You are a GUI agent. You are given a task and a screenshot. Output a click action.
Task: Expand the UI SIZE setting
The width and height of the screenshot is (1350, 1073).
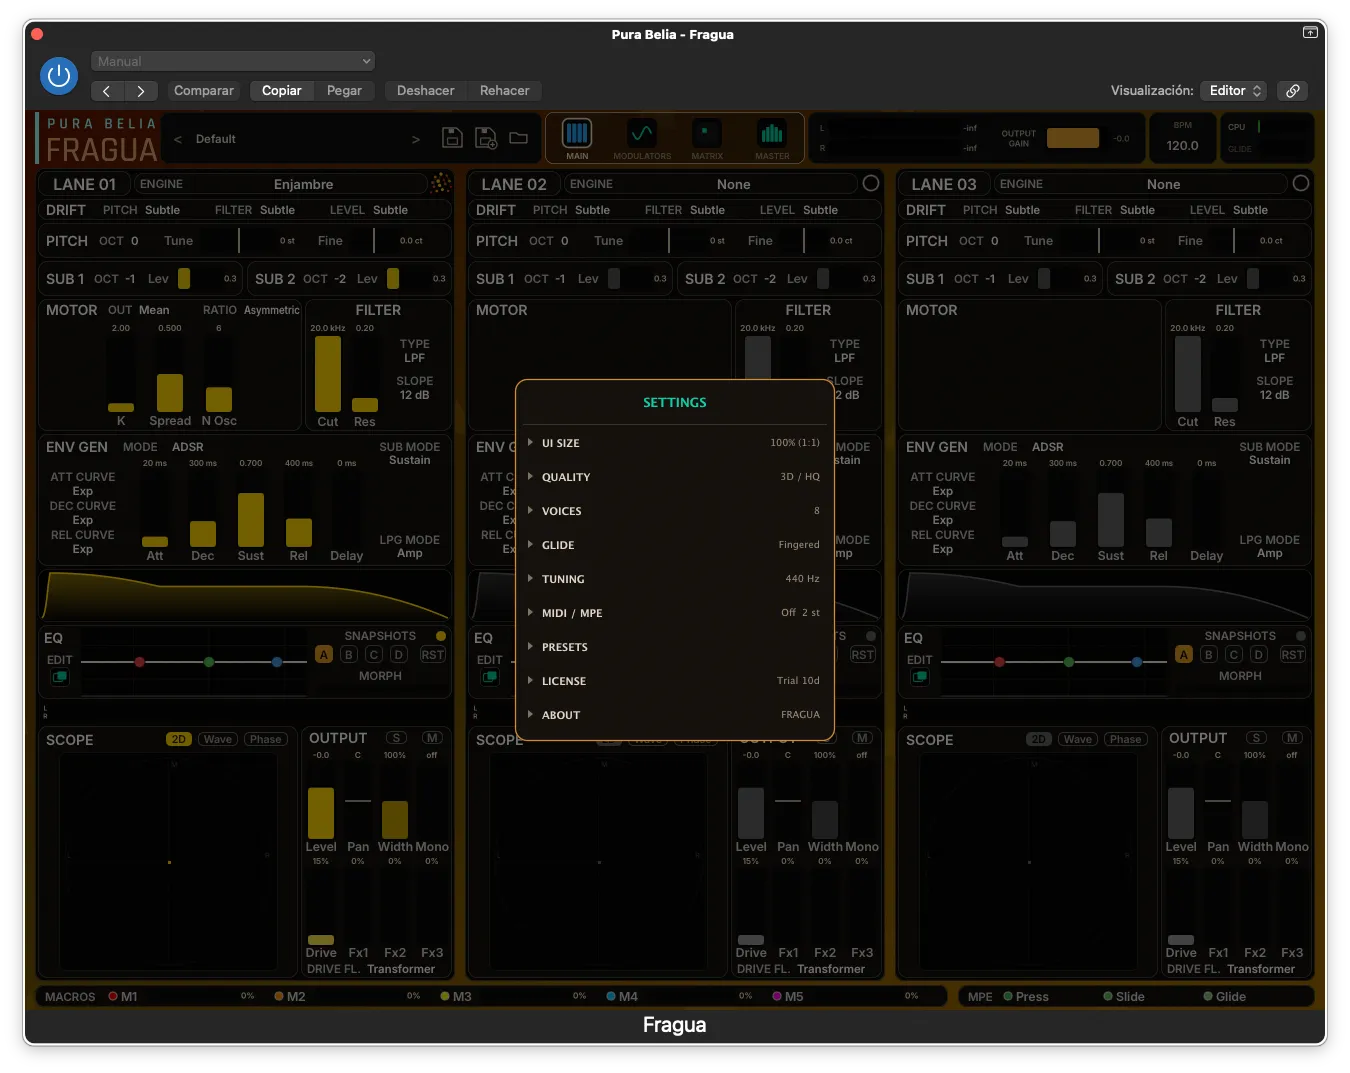[x=674, y=443]
